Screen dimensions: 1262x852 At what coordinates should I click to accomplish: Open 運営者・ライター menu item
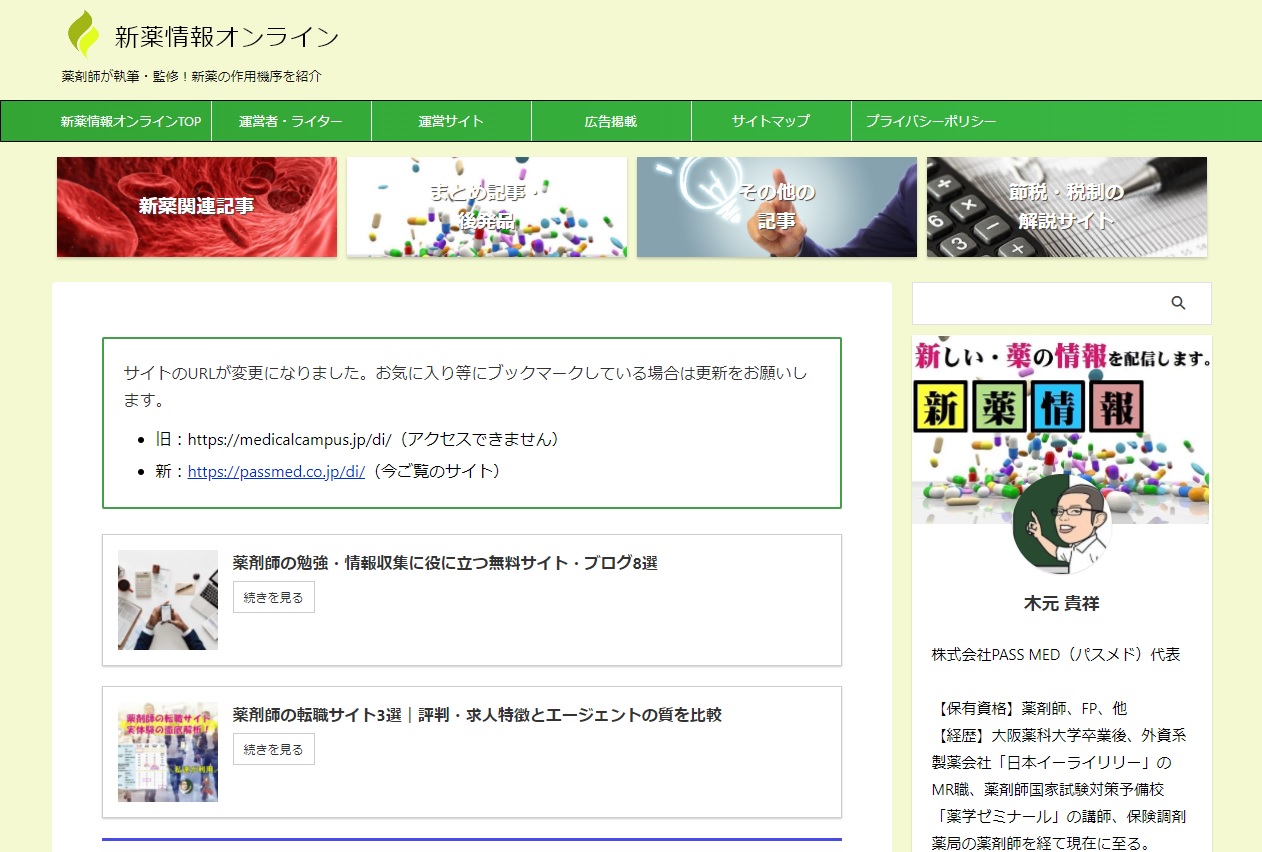[x=291, y=121]
